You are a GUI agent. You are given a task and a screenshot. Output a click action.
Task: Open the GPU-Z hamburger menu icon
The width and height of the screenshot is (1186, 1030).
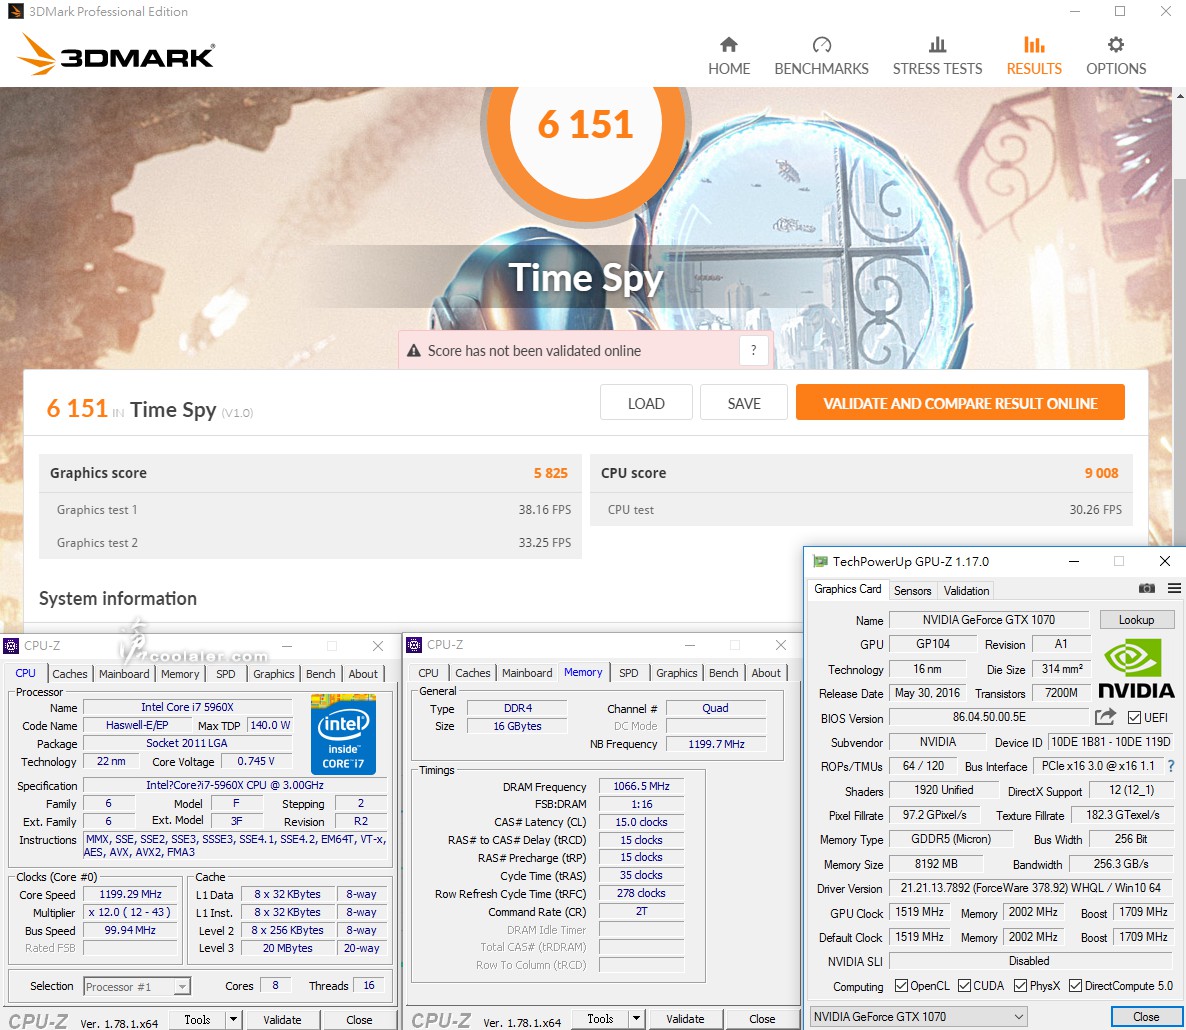click(x=1174, y=588)
